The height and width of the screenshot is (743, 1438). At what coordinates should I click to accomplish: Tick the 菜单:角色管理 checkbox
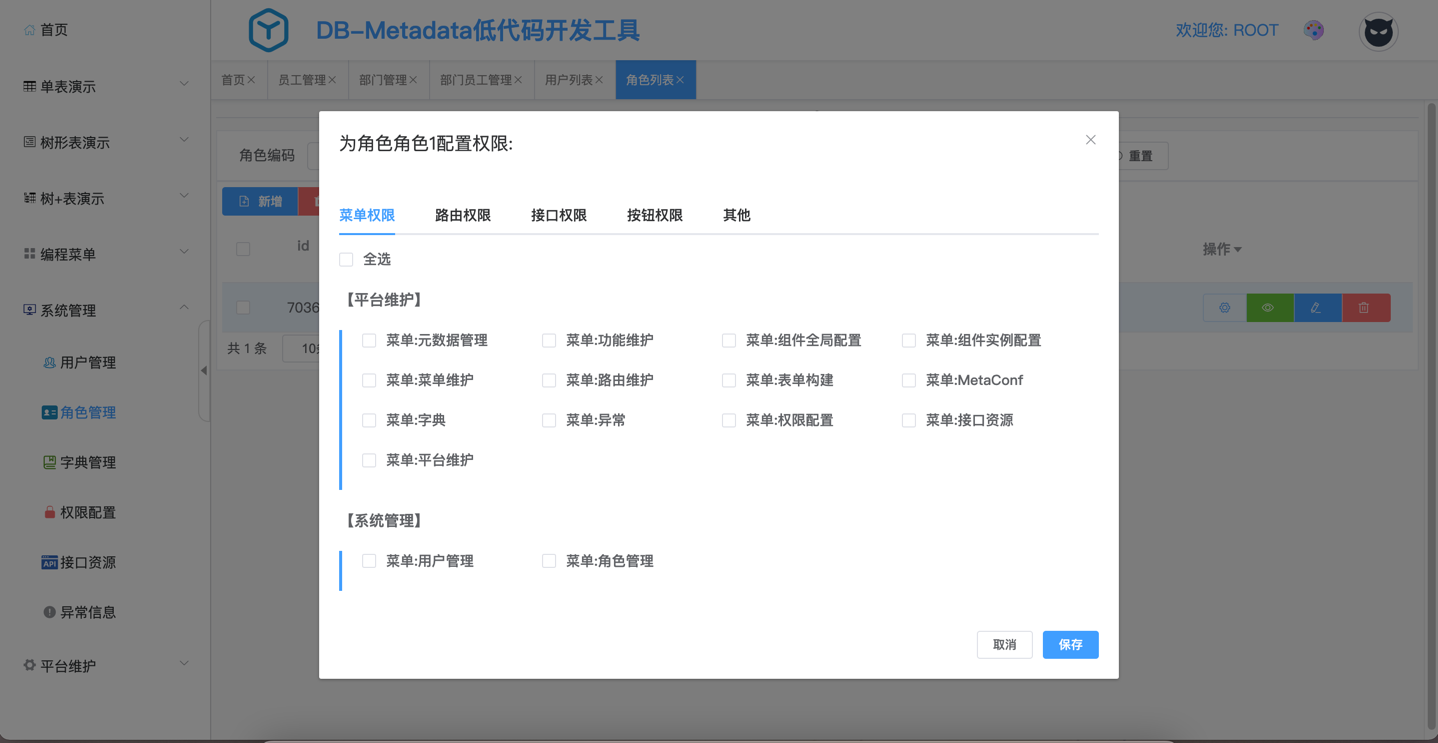coord(549,561)
